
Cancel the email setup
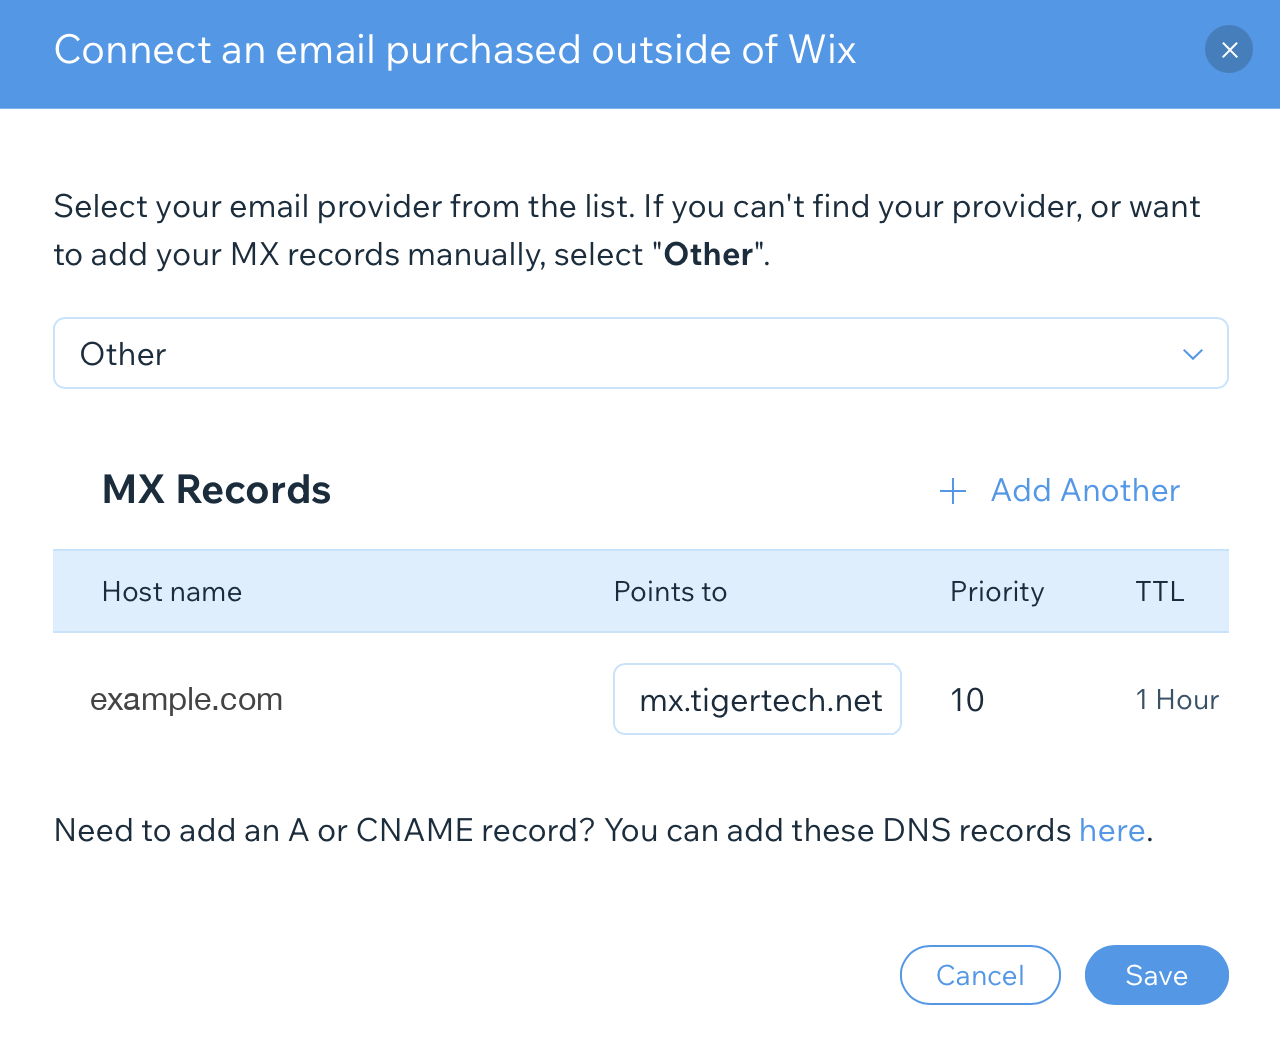pyautogui.click(x=980, y=975)
